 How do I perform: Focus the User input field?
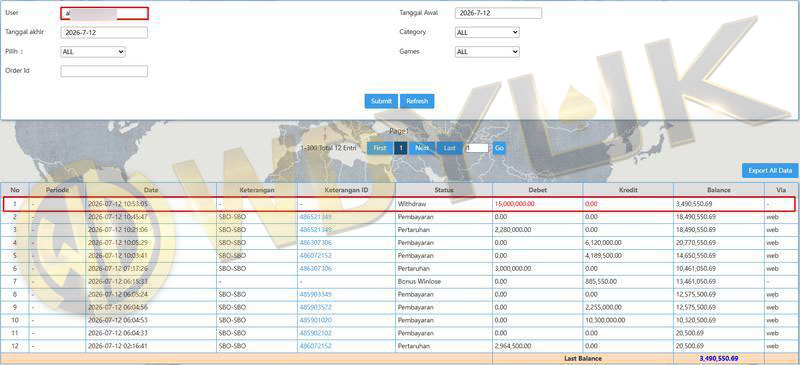pos(104,13)
